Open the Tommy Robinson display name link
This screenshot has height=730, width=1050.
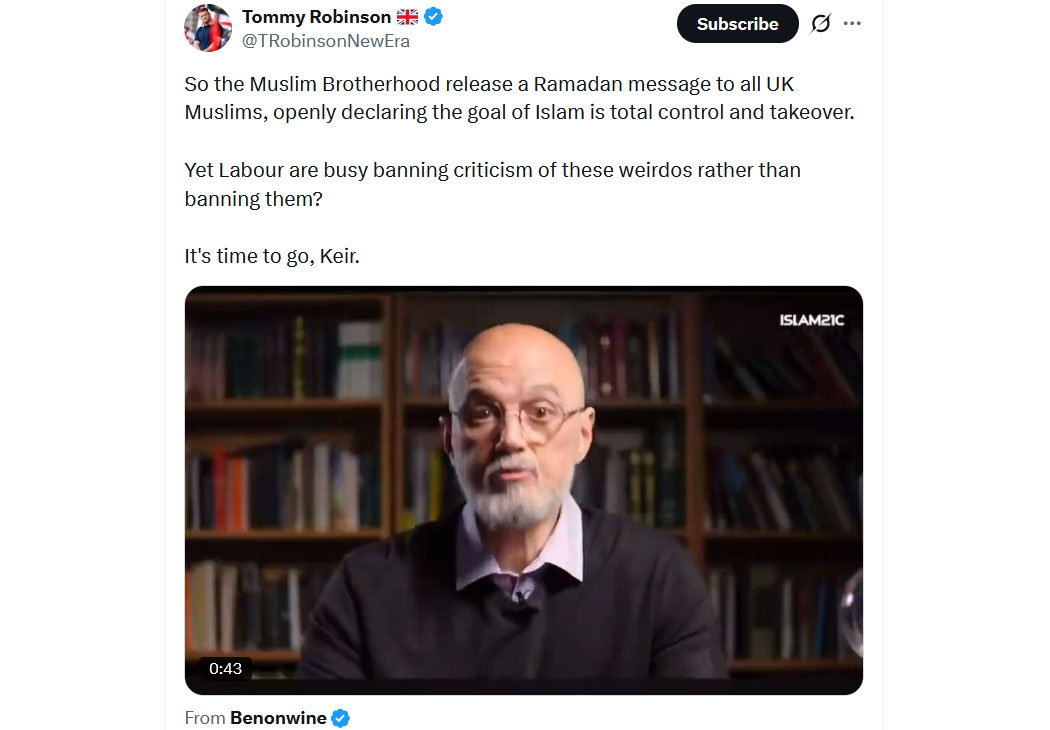click(316, 17)
